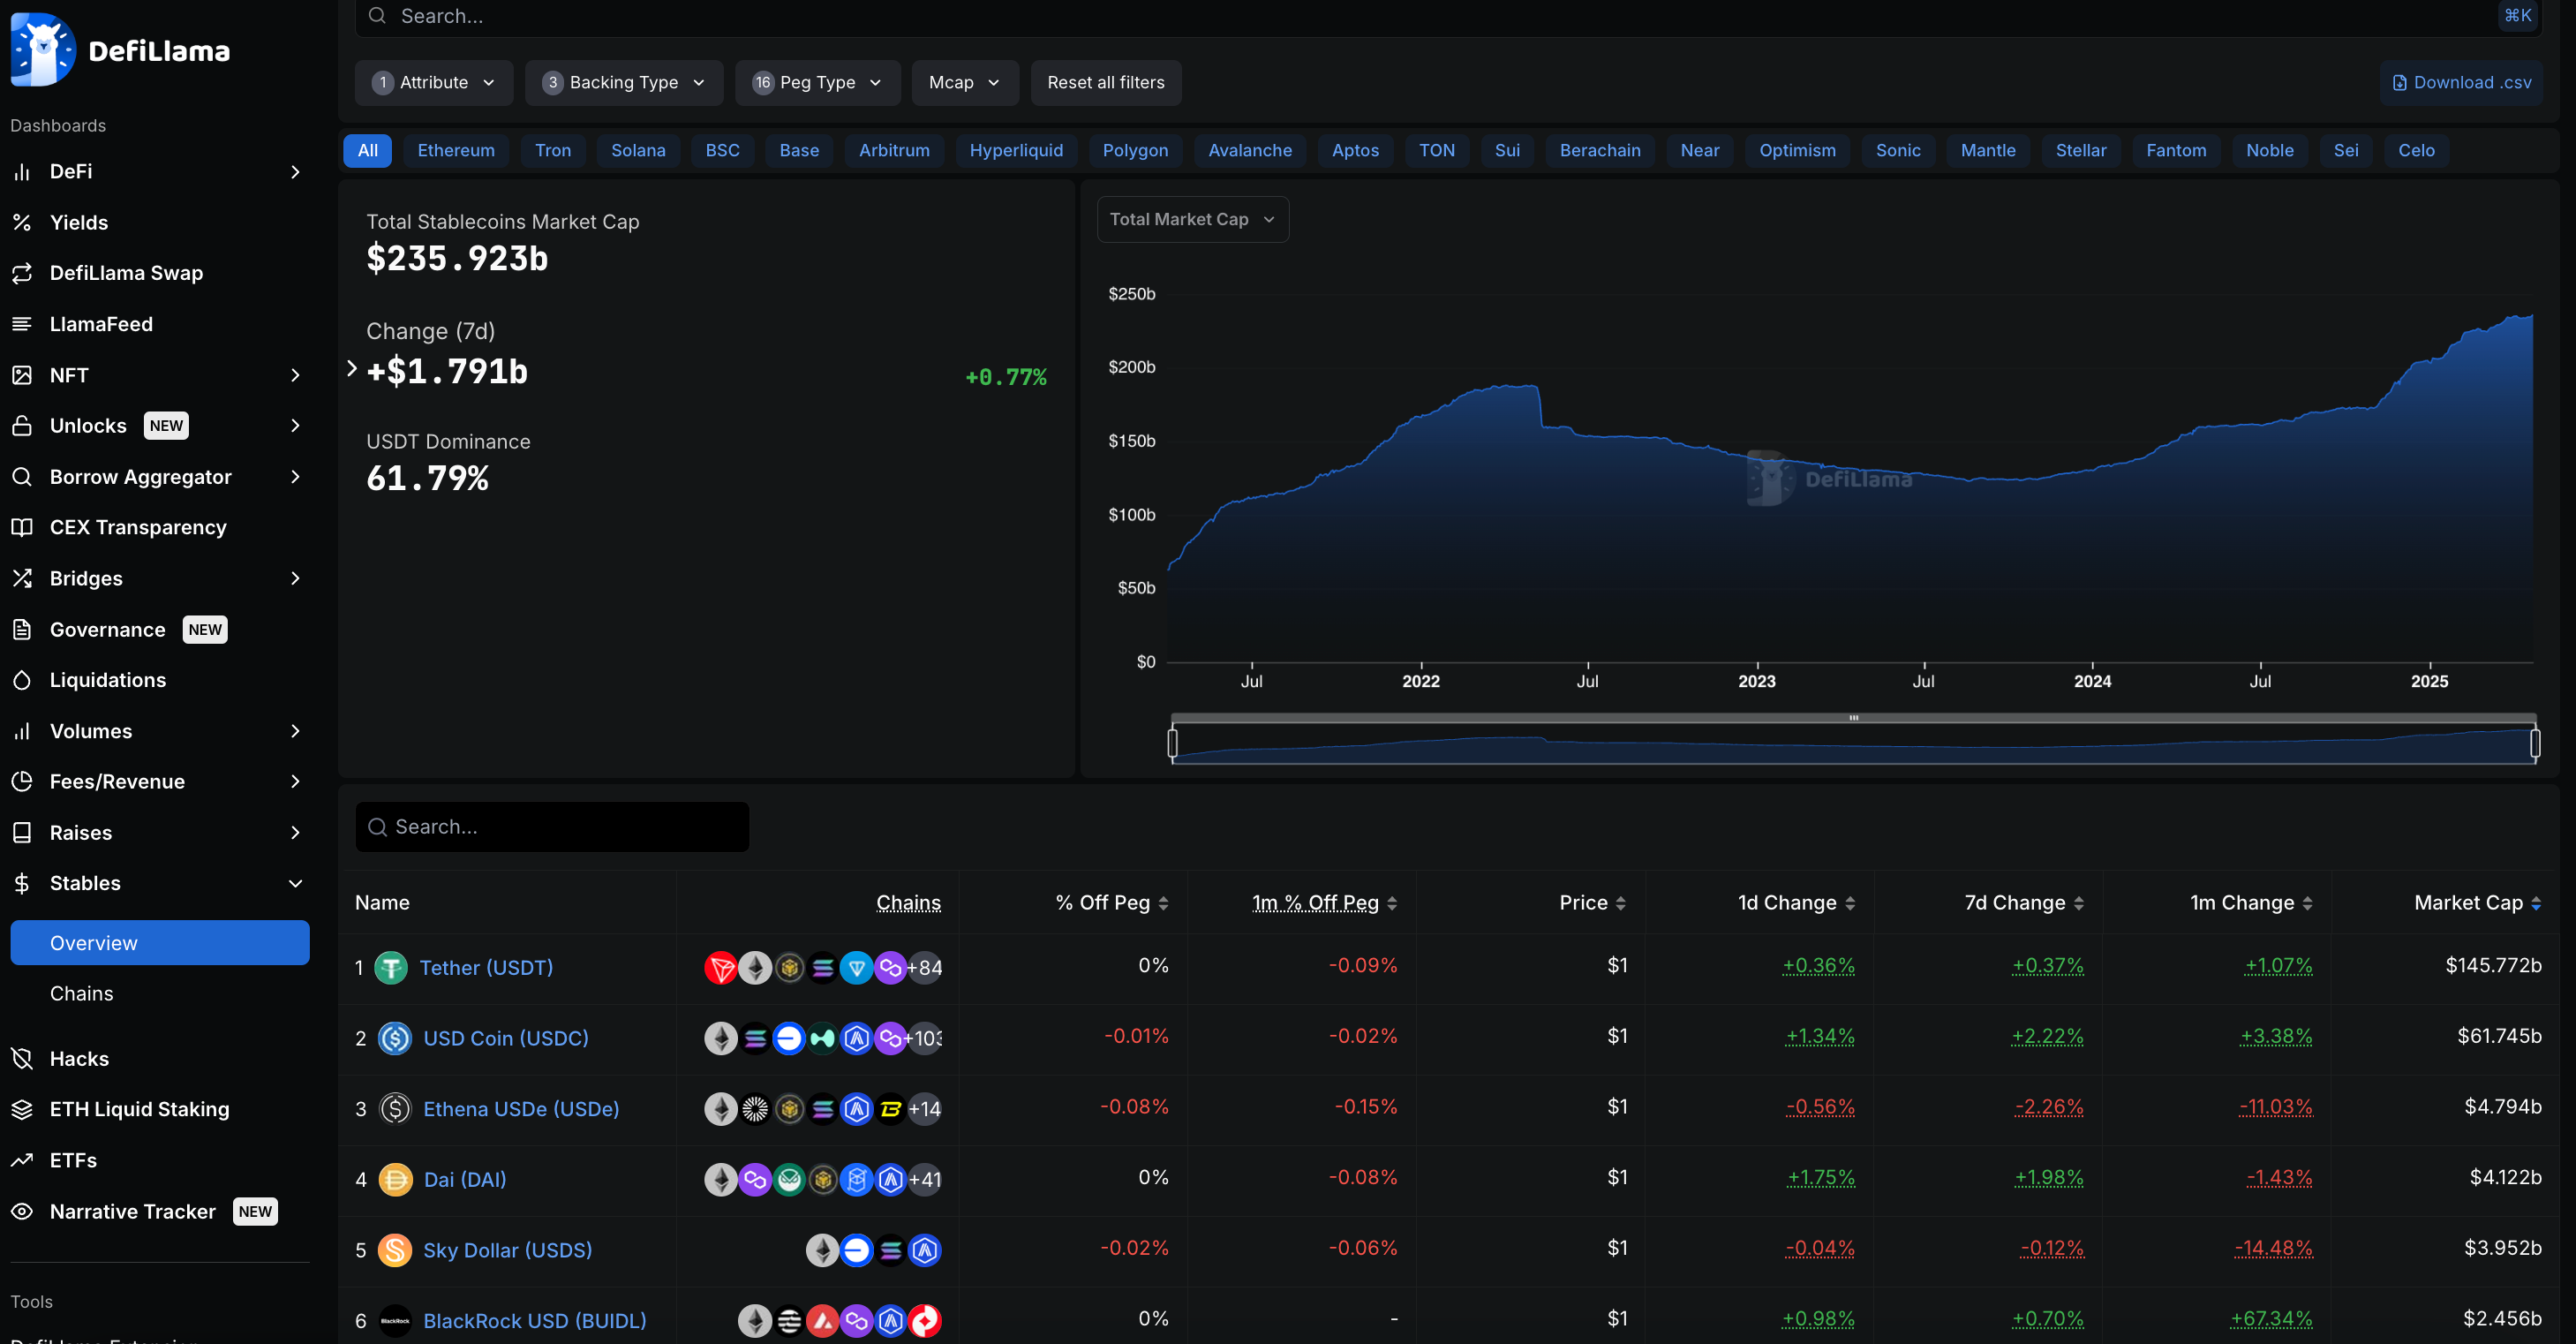Open the USD Coin (USDC) link
The height and width of the screenshot is (1344, 2576).
[x=506, y=1038]
